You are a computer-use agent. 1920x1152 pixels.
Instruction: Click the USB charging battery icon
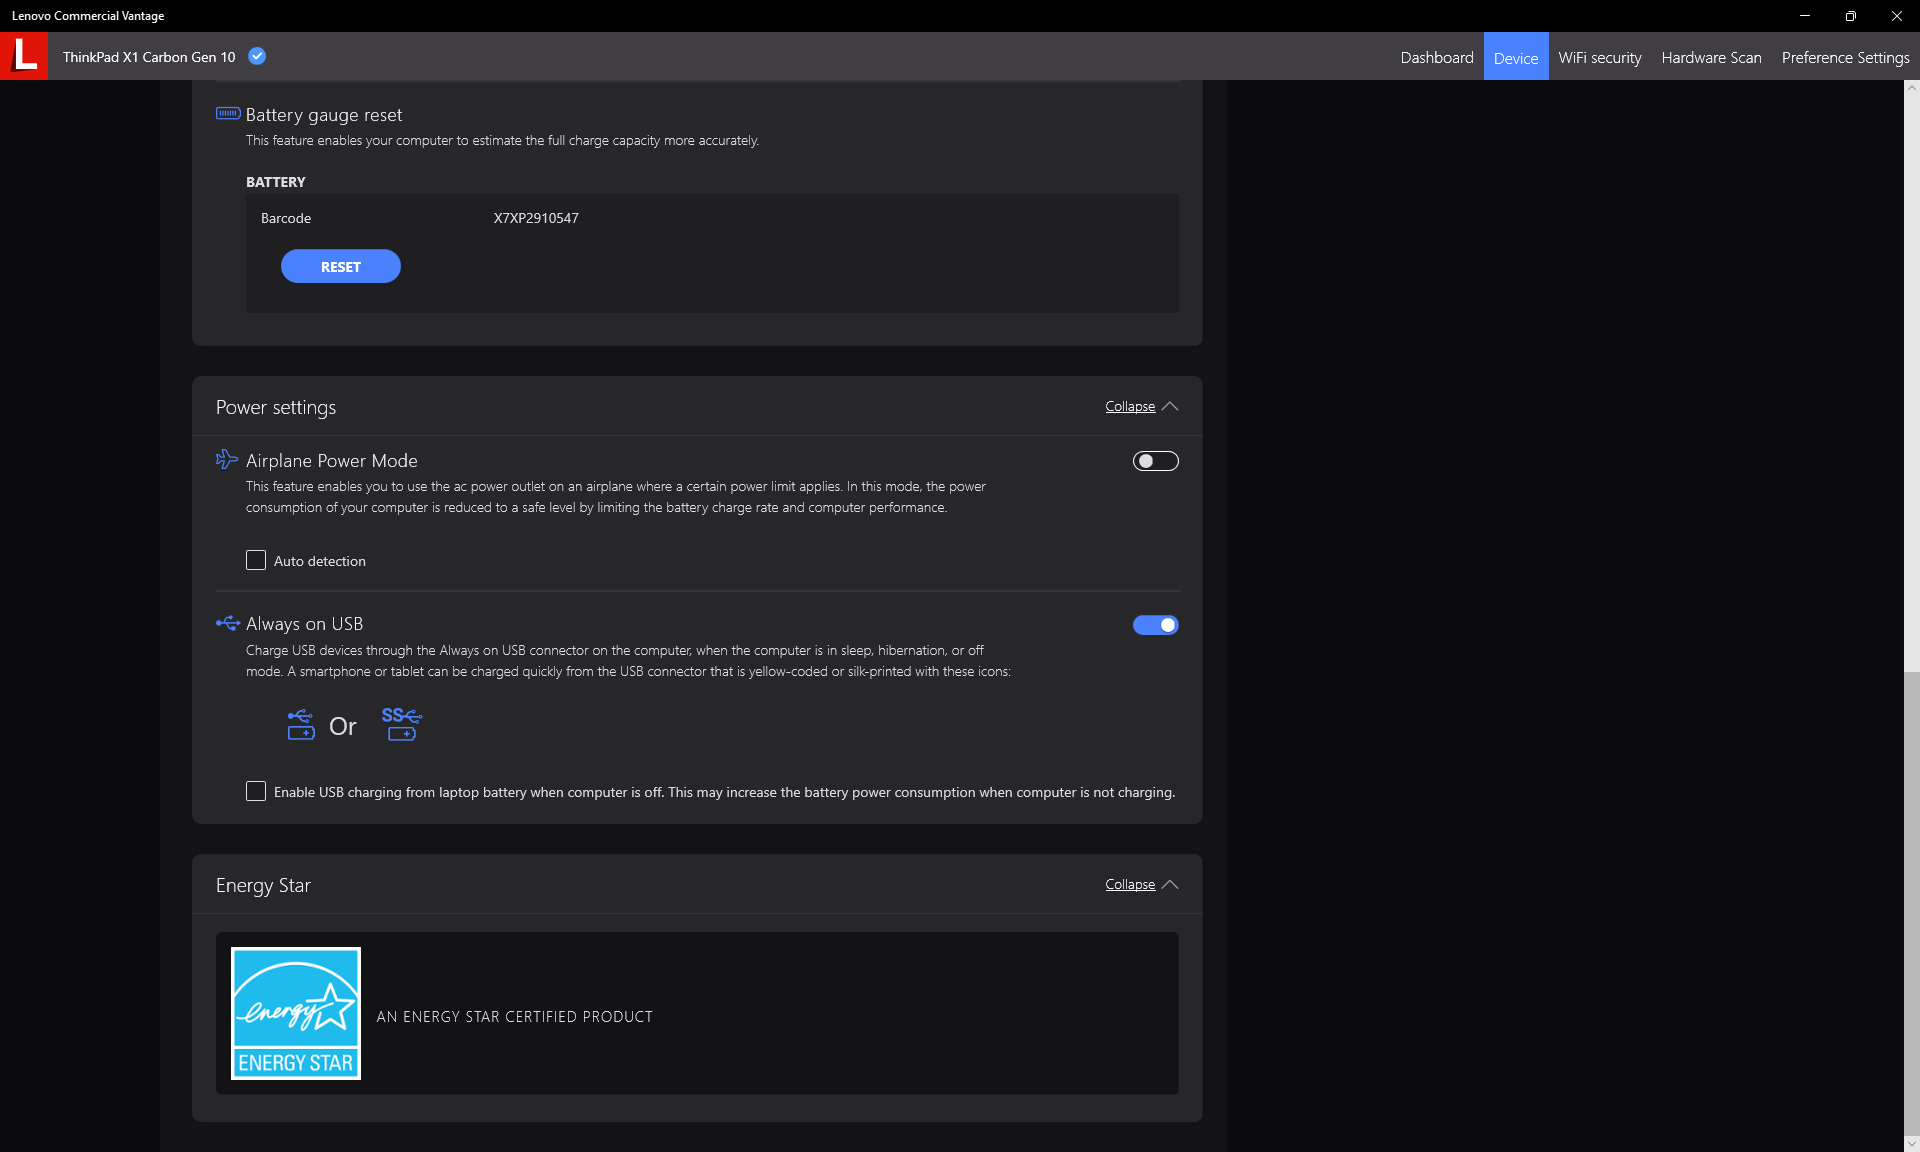point(301,725)
